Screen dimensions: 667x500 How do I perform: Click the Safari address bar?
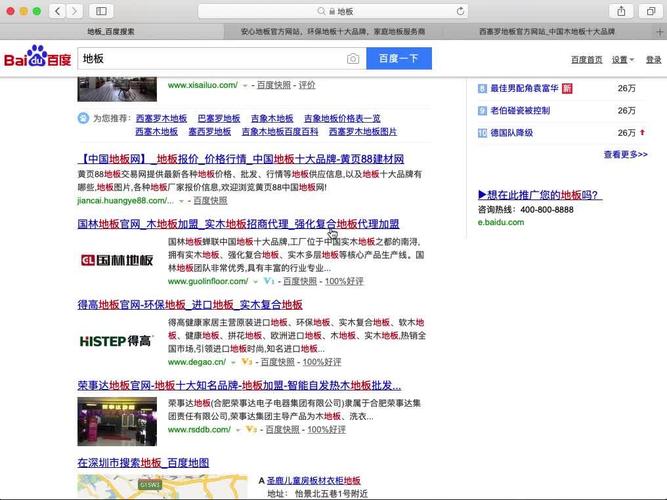(x=333, y=11)
